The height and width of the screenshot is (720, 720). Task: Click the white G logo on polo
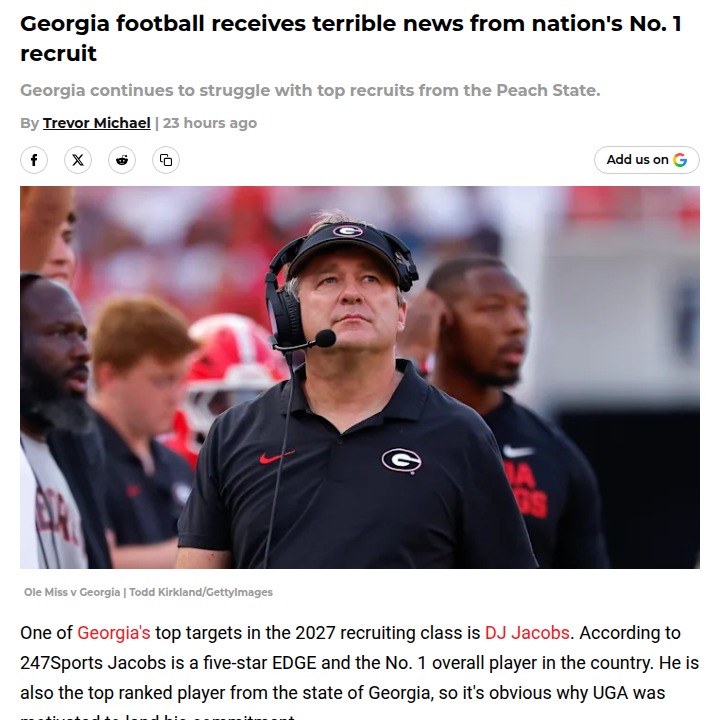click(401, 461)
